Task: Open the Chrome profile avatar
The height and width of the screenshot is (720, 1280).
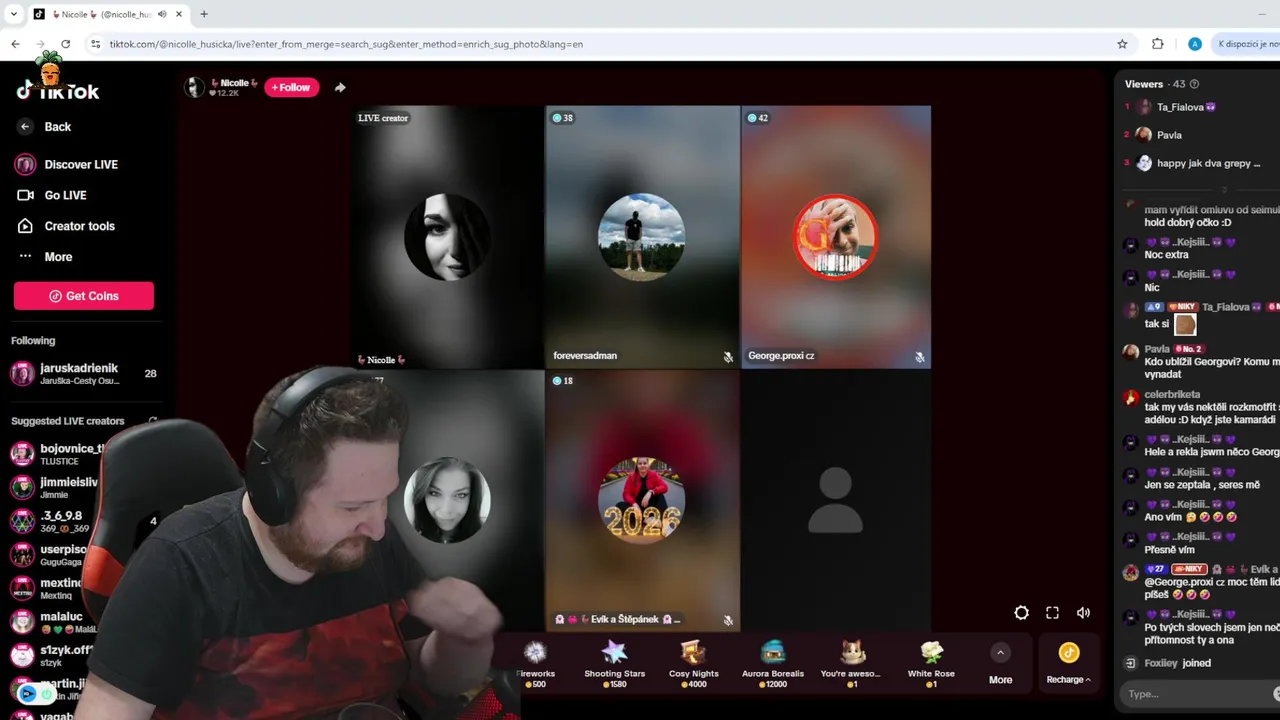Action: 1194,44
